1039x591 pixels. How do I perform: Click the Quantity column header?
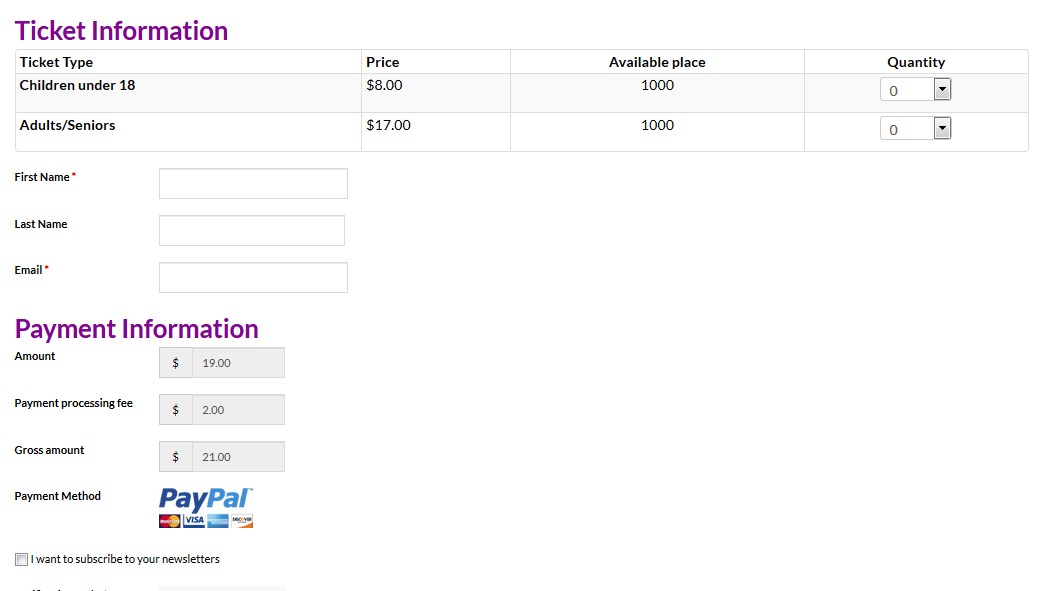[x=916, y=62]
